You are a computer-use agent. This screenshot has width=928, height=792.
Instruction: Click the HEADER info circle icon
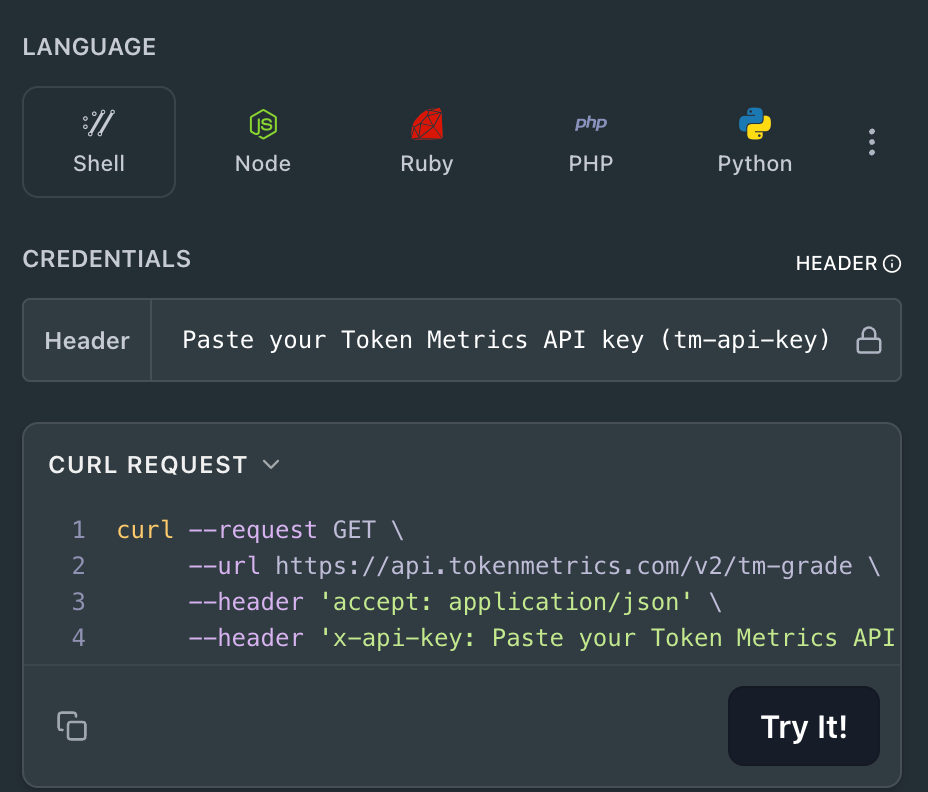[892, 263]
